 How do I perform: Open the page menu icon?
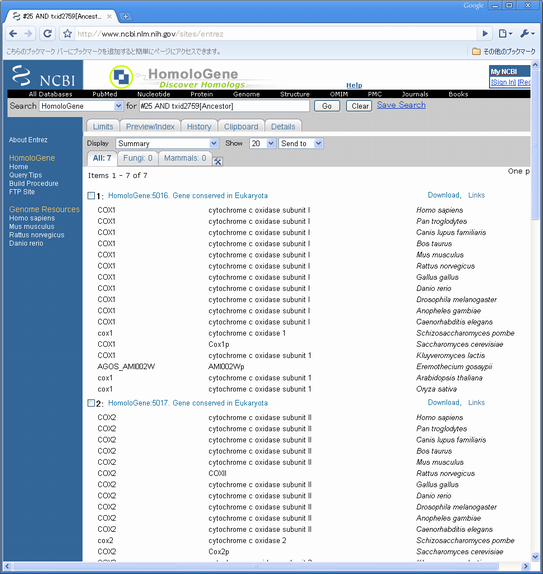click(x=505, y=34)
